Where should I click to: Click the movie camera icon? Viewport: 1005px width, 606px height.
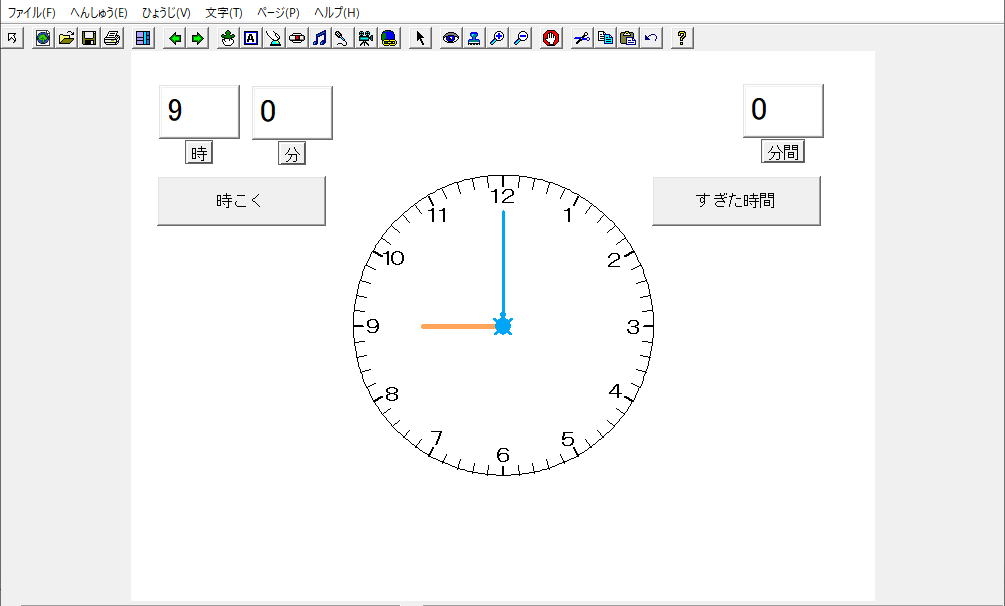tap(366, 38)
